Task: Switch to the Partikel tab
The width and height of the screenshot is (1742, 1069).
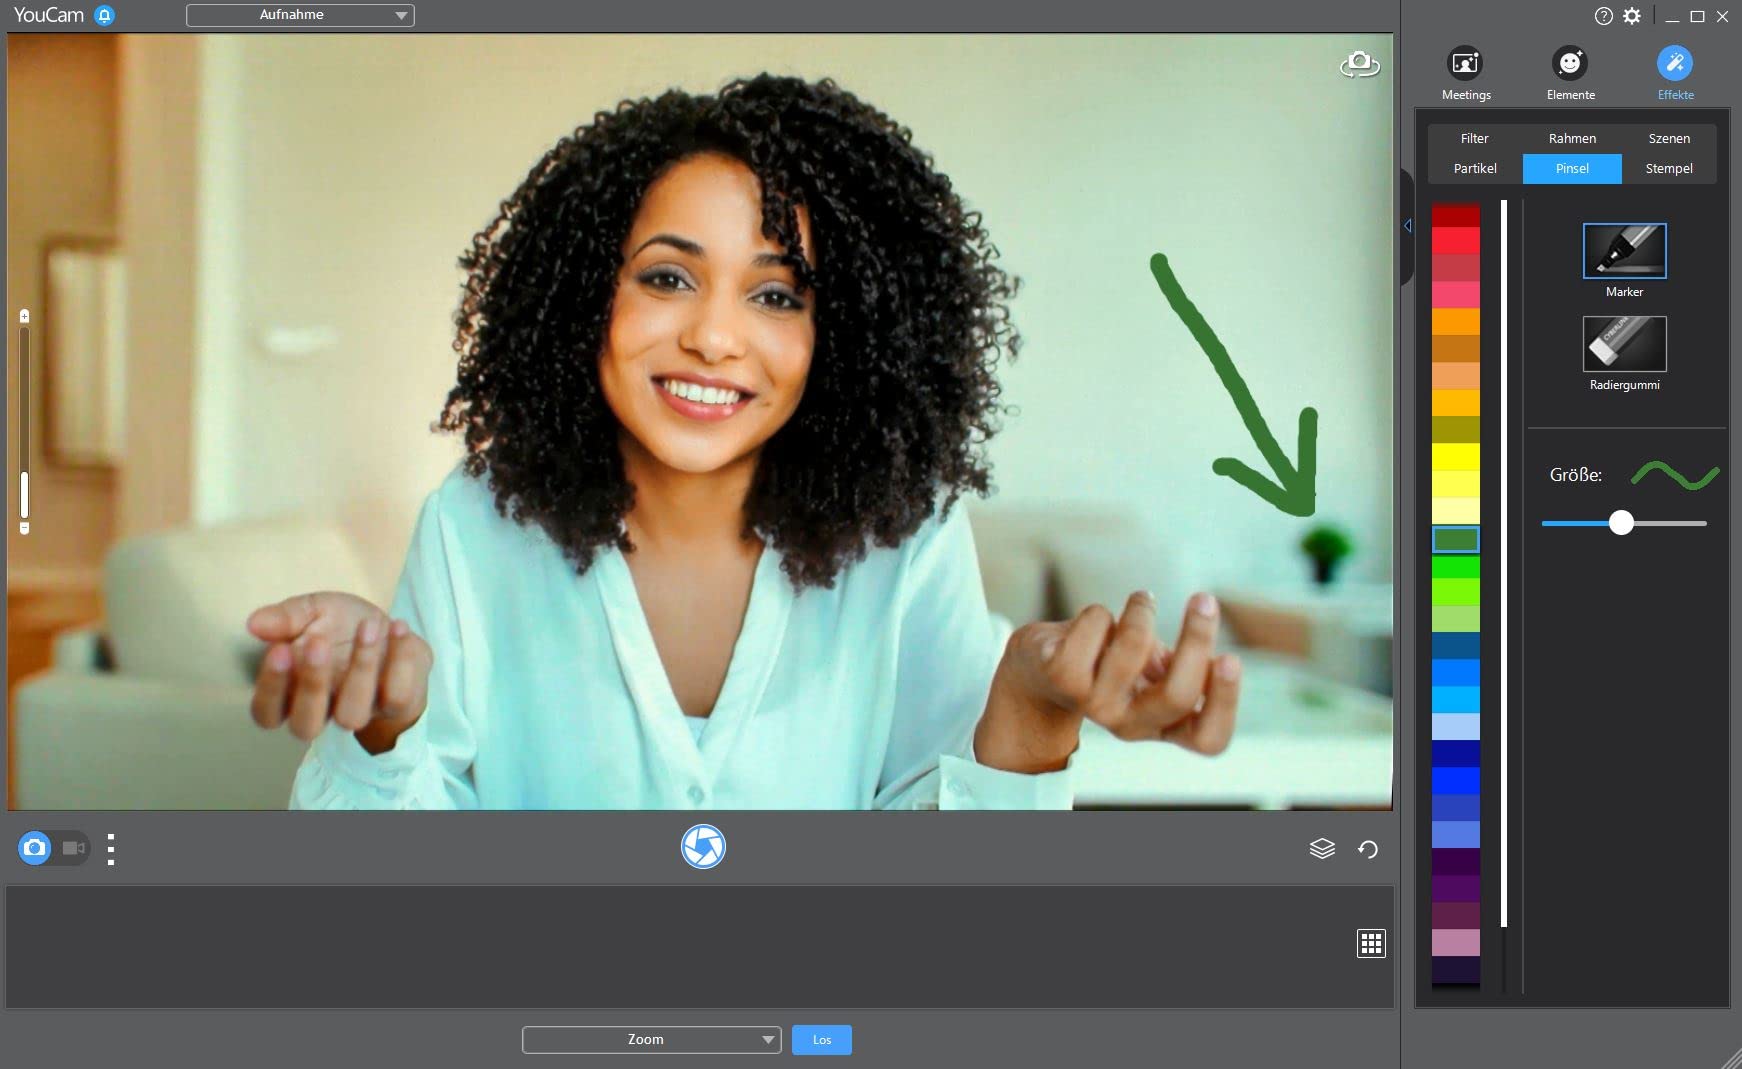Action: 1475,169
